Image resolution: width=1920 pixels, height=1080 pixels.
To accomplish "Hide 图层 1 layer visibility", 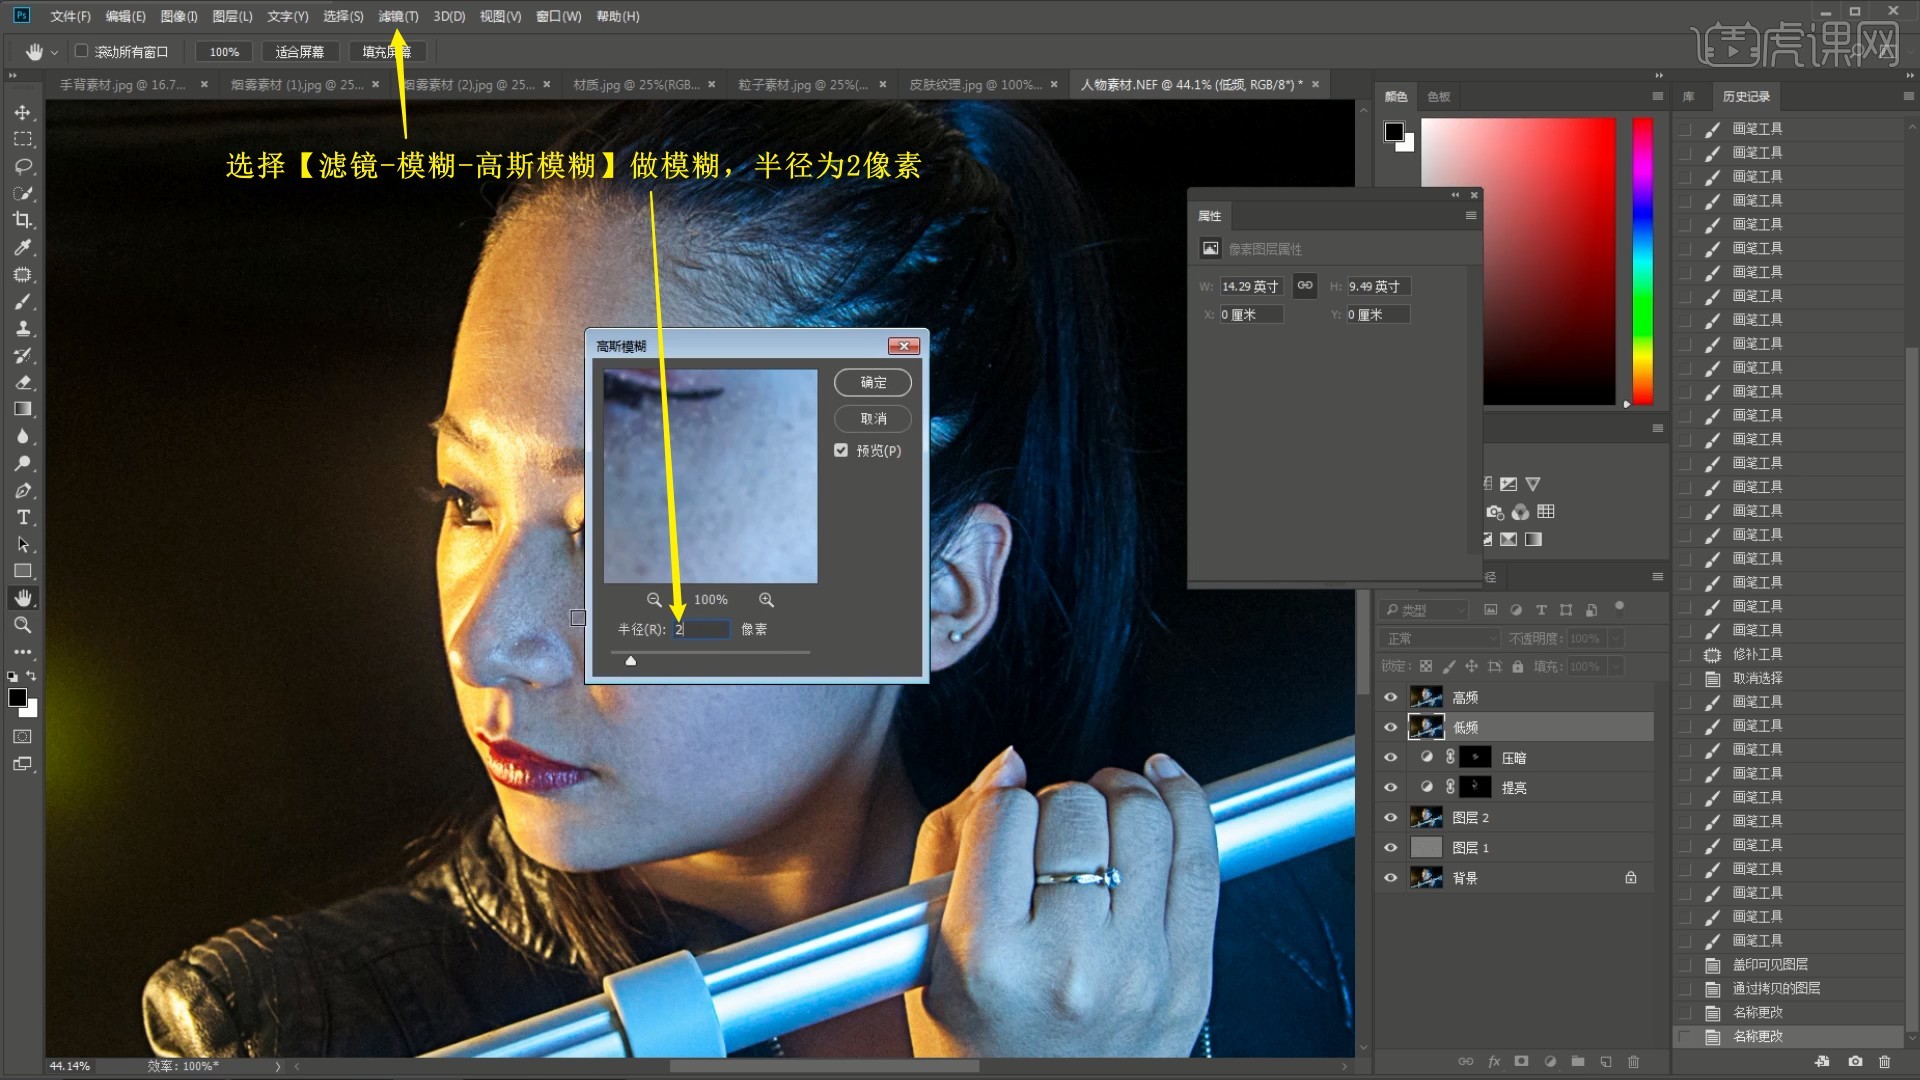I will click(1390, 848).
